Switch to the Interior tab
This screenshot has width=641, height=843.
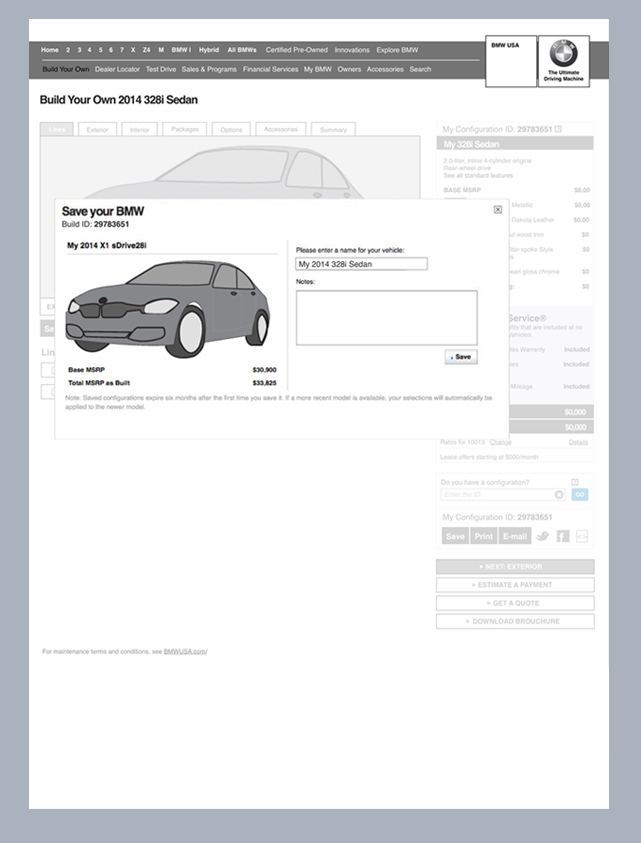(139, 129)
